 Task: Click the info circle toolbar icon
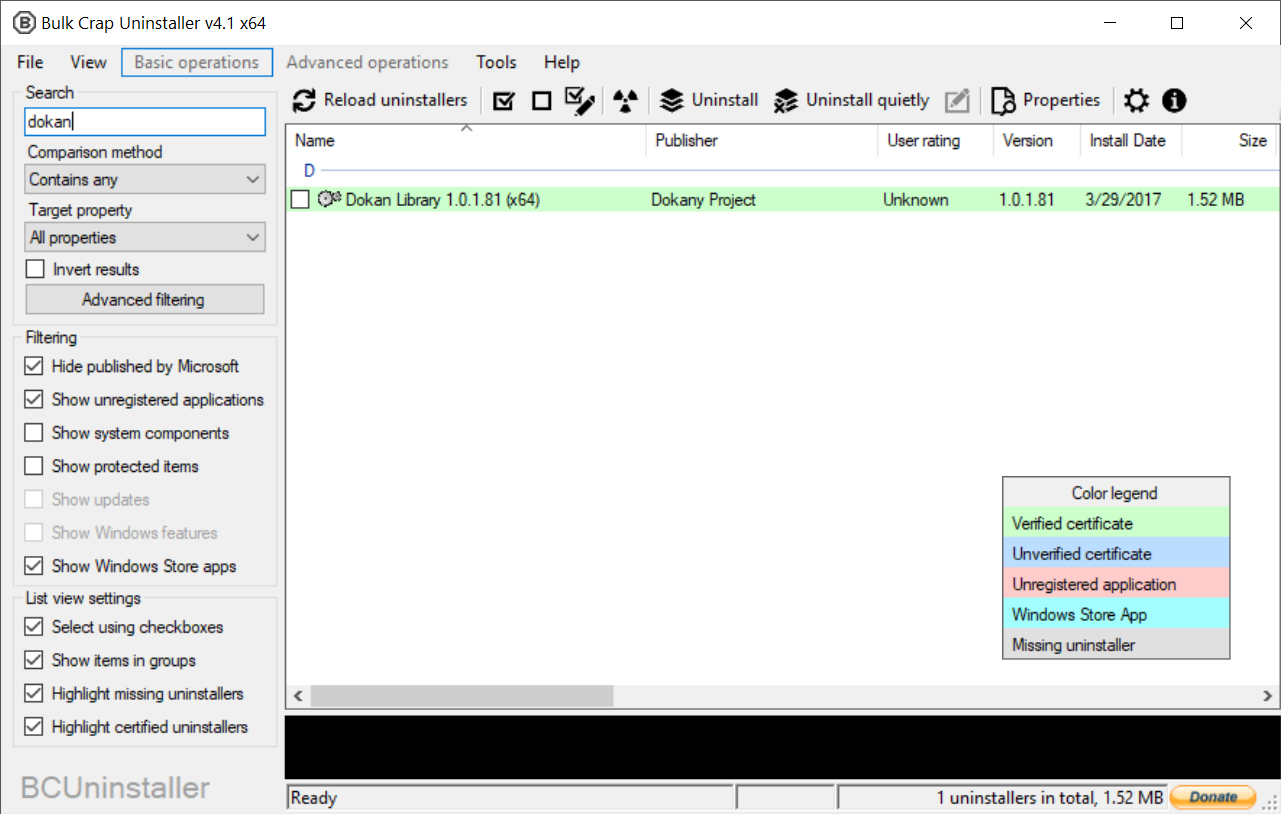pos(1174,100)
